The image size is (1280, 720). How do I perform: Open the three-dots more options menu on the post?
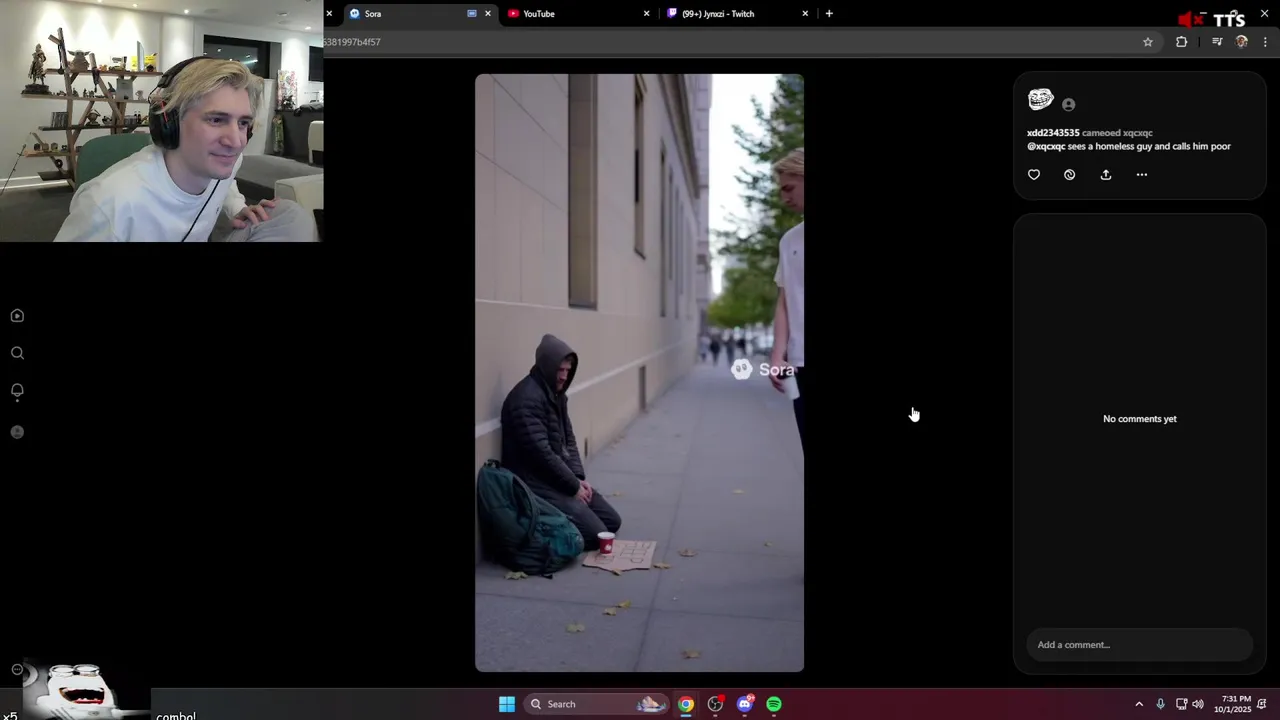click(x=1142, y=175)
